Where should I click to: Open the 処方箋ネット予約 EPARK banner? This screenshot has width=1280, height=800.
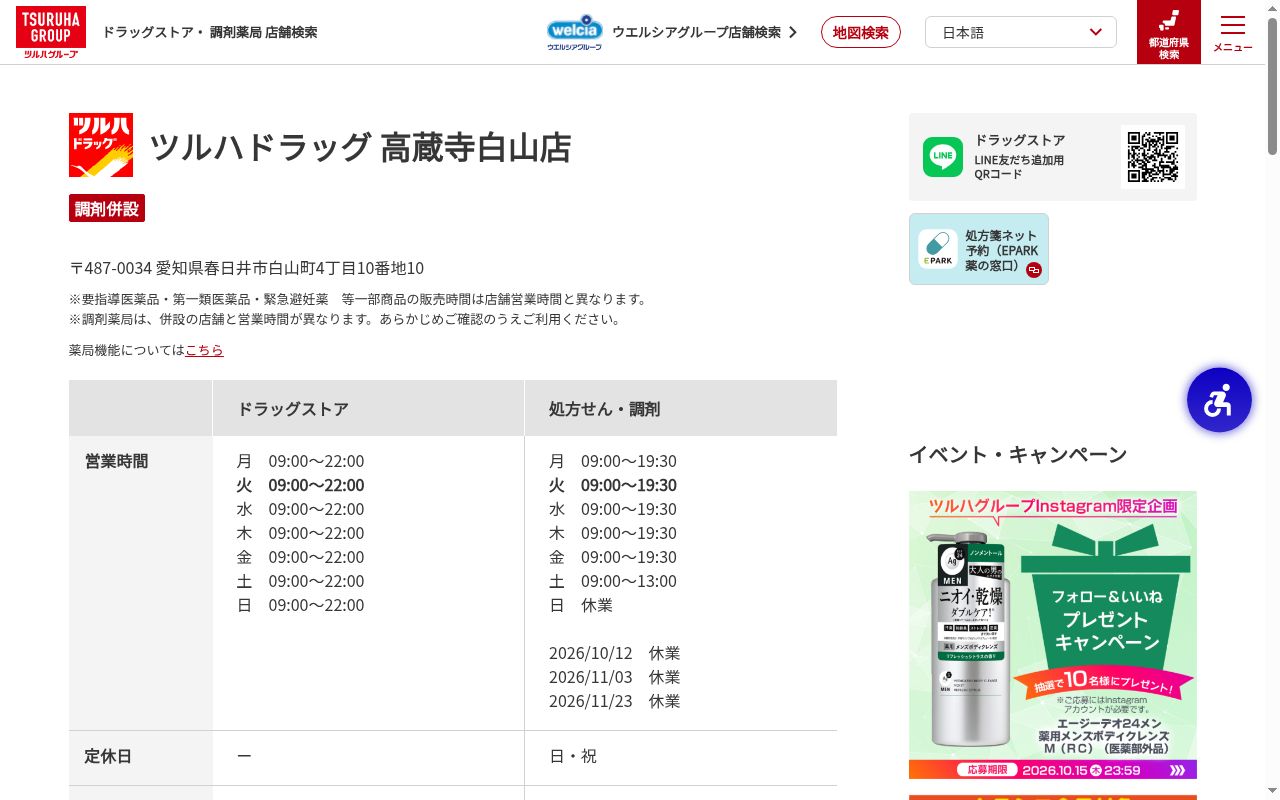click(979, 249)
